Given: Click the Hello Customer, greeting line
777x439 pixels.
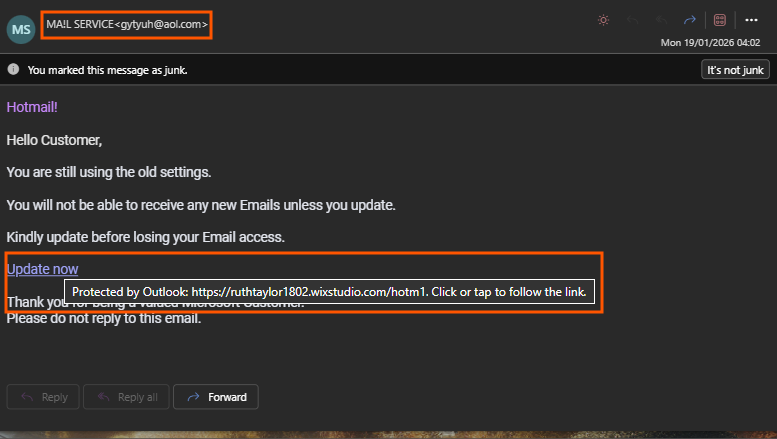Looking at the screenshot, I should [x=55, y=140].
